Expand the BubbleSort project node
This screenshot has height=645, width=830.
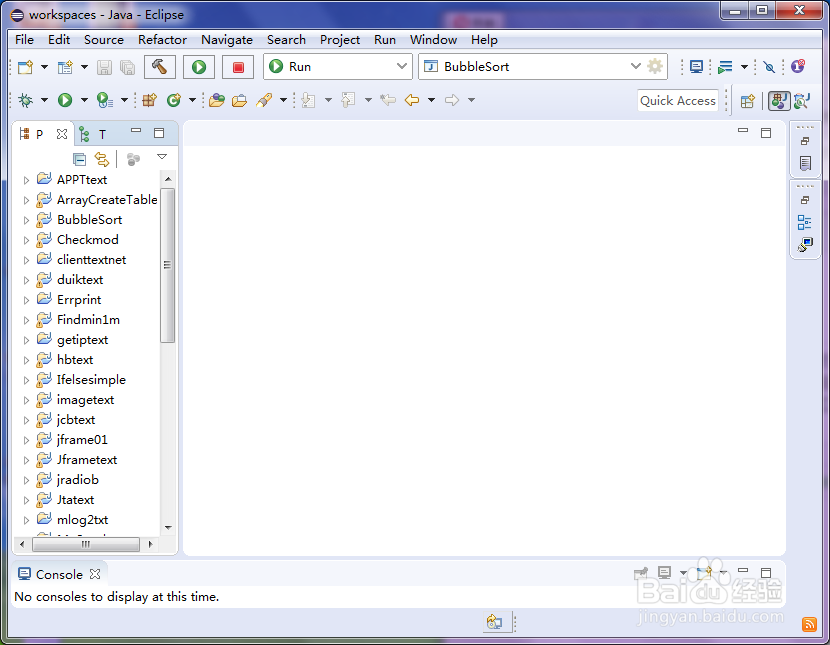[26, 220]
